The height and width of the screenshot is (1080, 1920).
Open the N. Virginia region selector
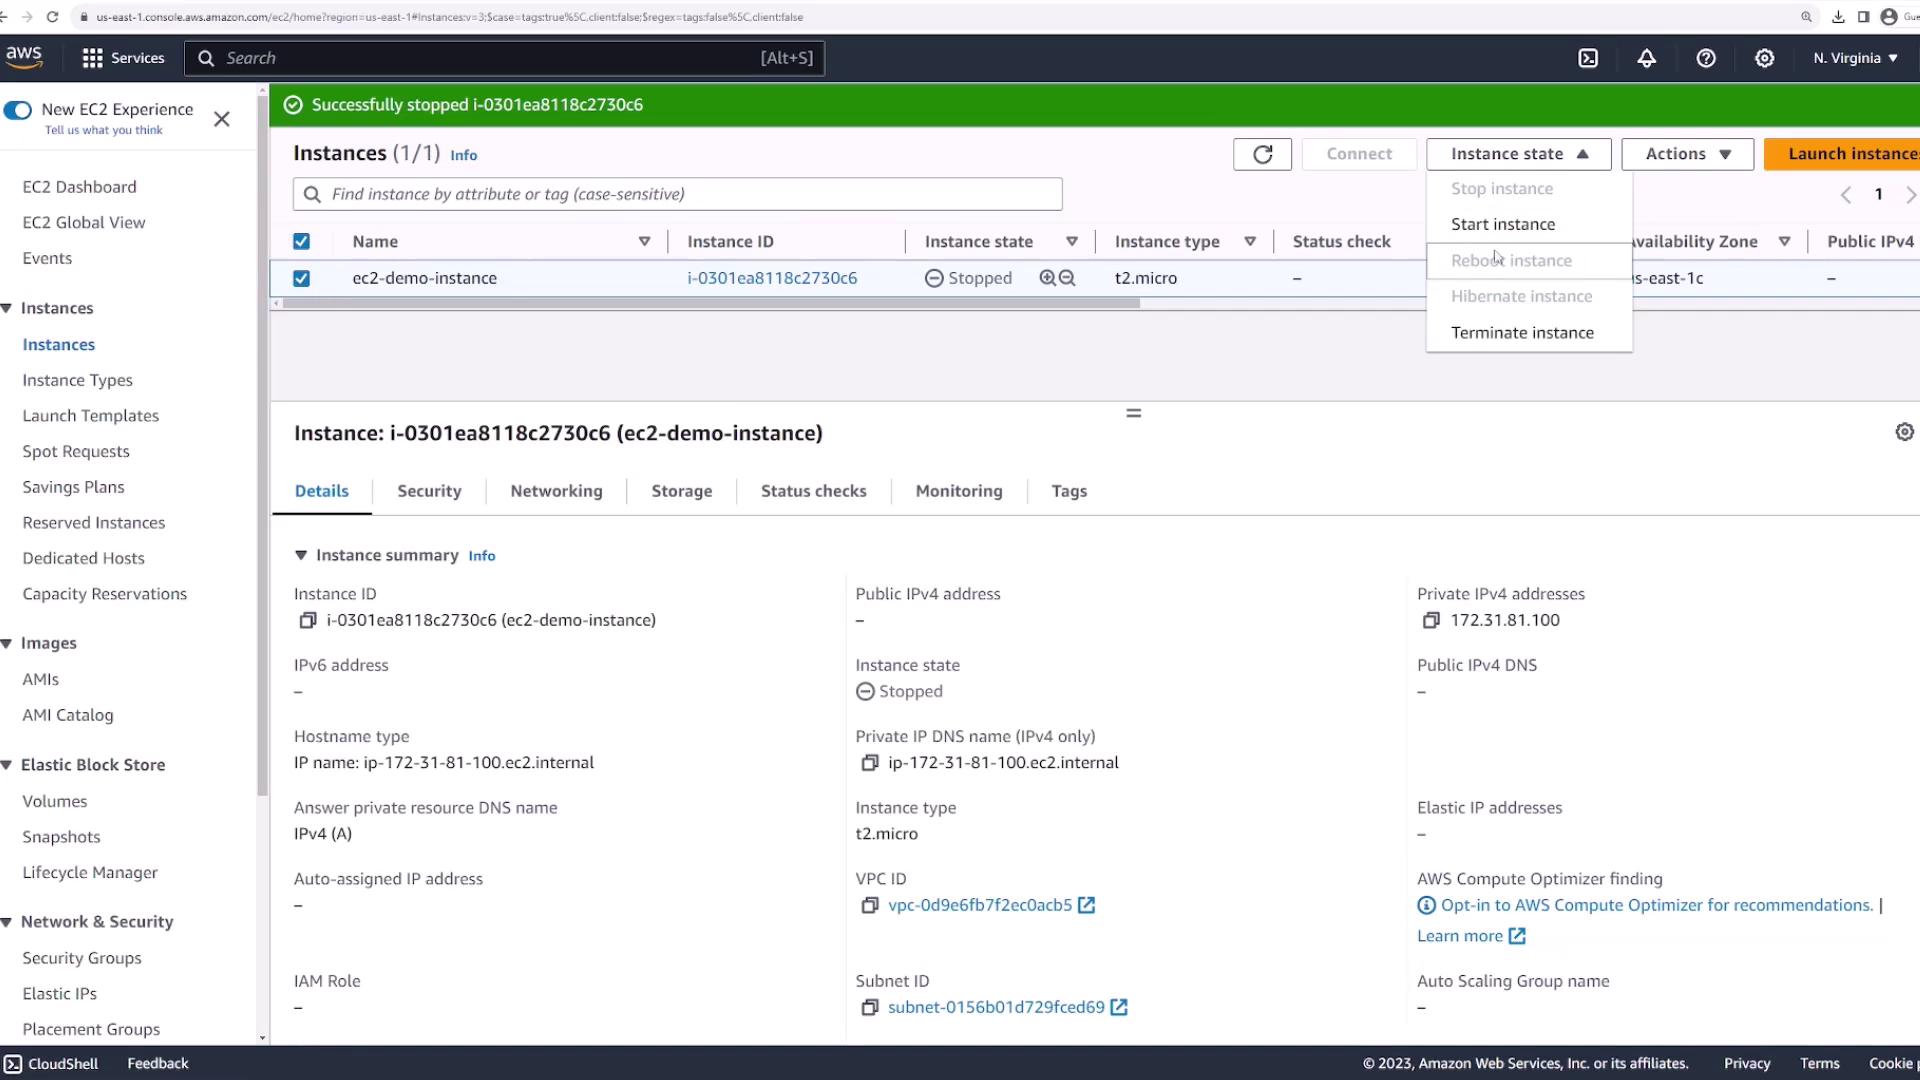pos(1855,58)
